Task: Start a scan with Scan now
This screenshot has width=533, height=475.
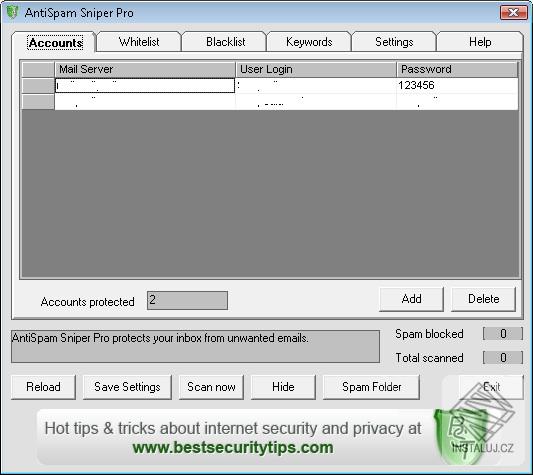Action: tap(211, 387)
